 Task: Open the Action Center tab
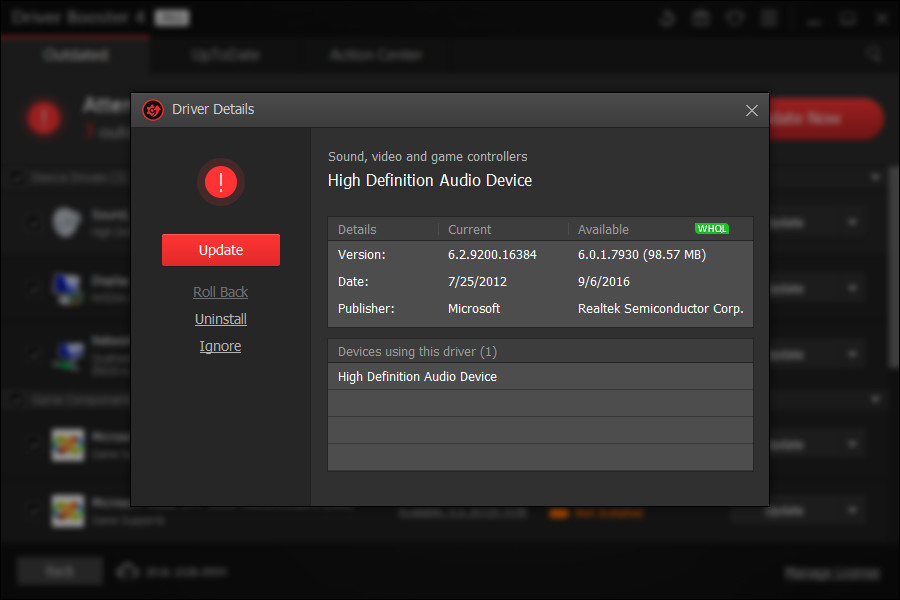(x=375, y=55)
